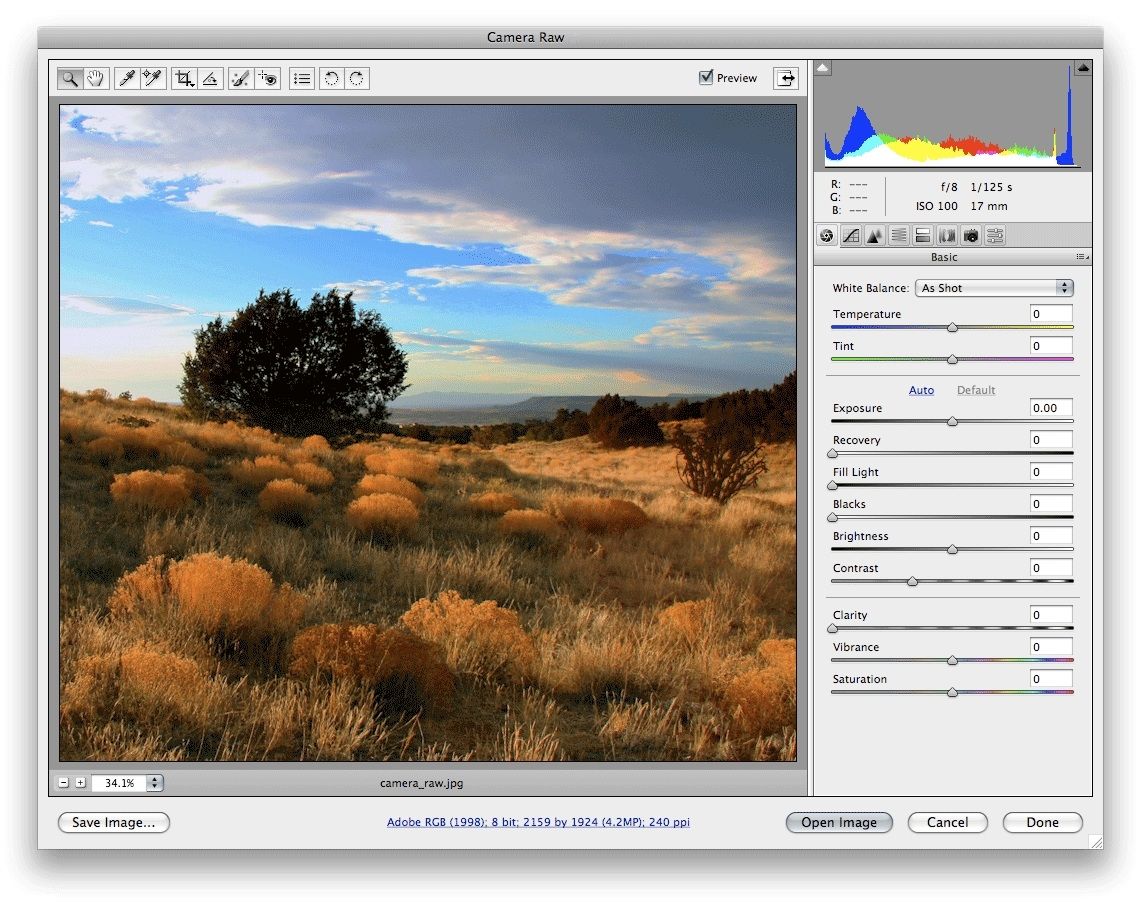Uncheck the Preview checkbox
The image size is (1144, 911).
click(x=706, y=77)
